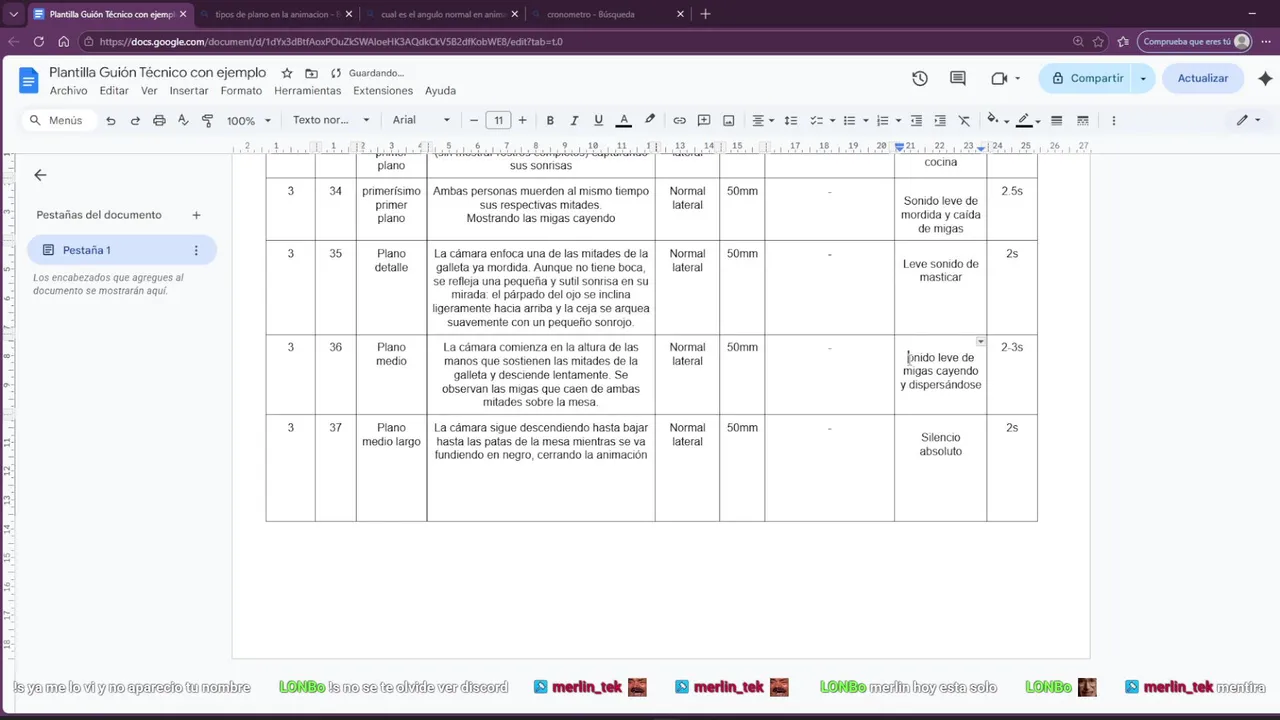Decrease the indent
This screenshot has height=720, width=1280.
pos(916,120)
